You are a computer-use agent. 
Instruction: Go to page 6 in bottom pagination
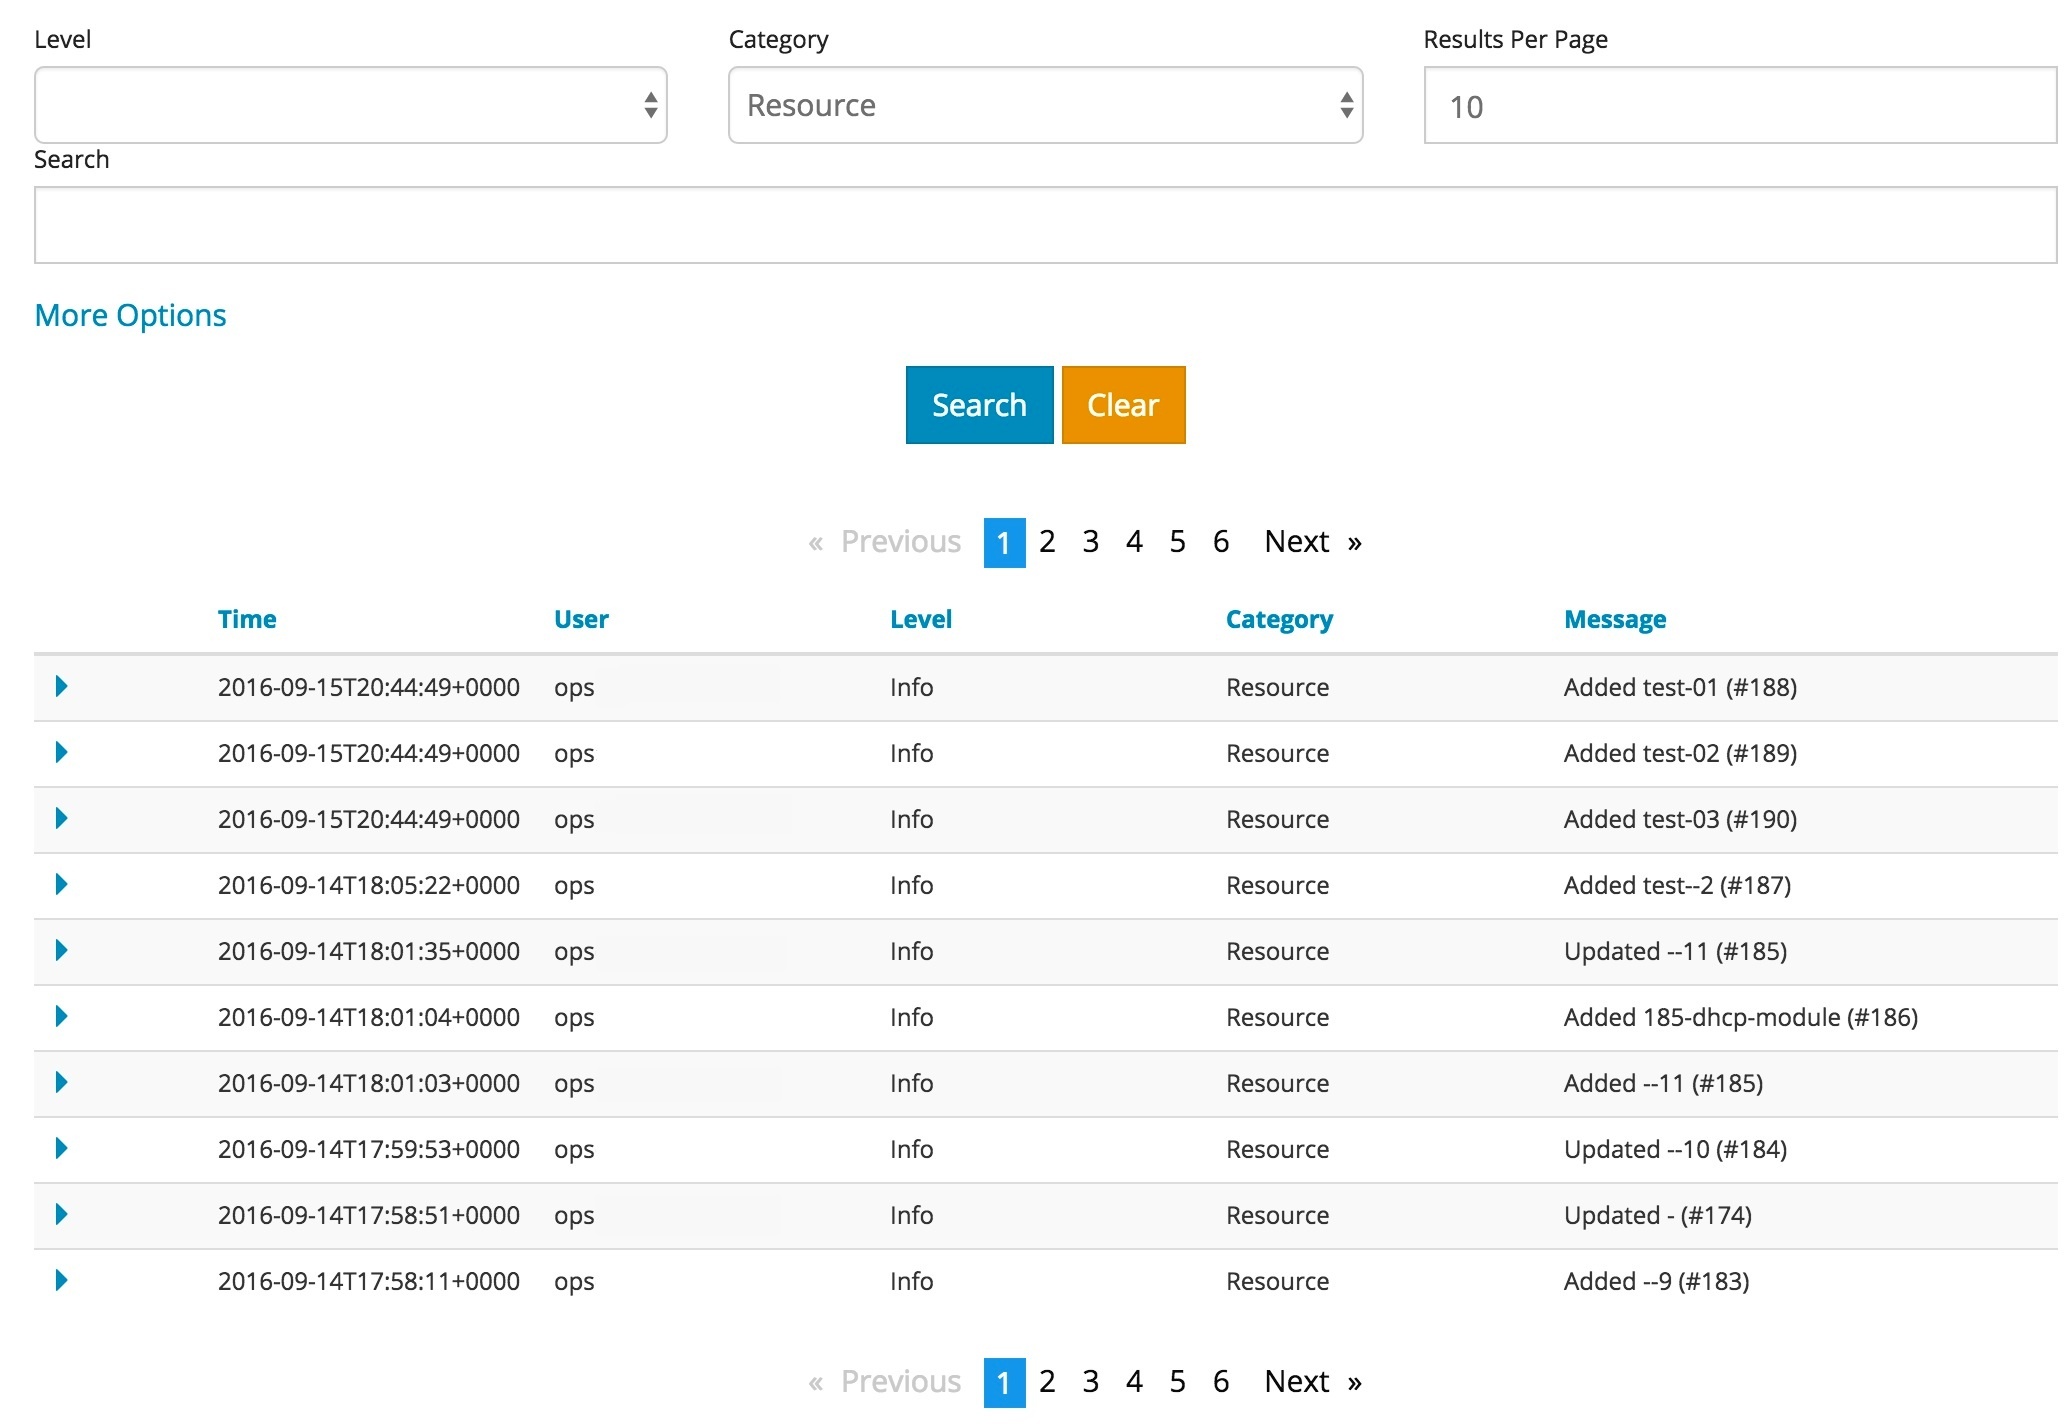point(1221,1382)
